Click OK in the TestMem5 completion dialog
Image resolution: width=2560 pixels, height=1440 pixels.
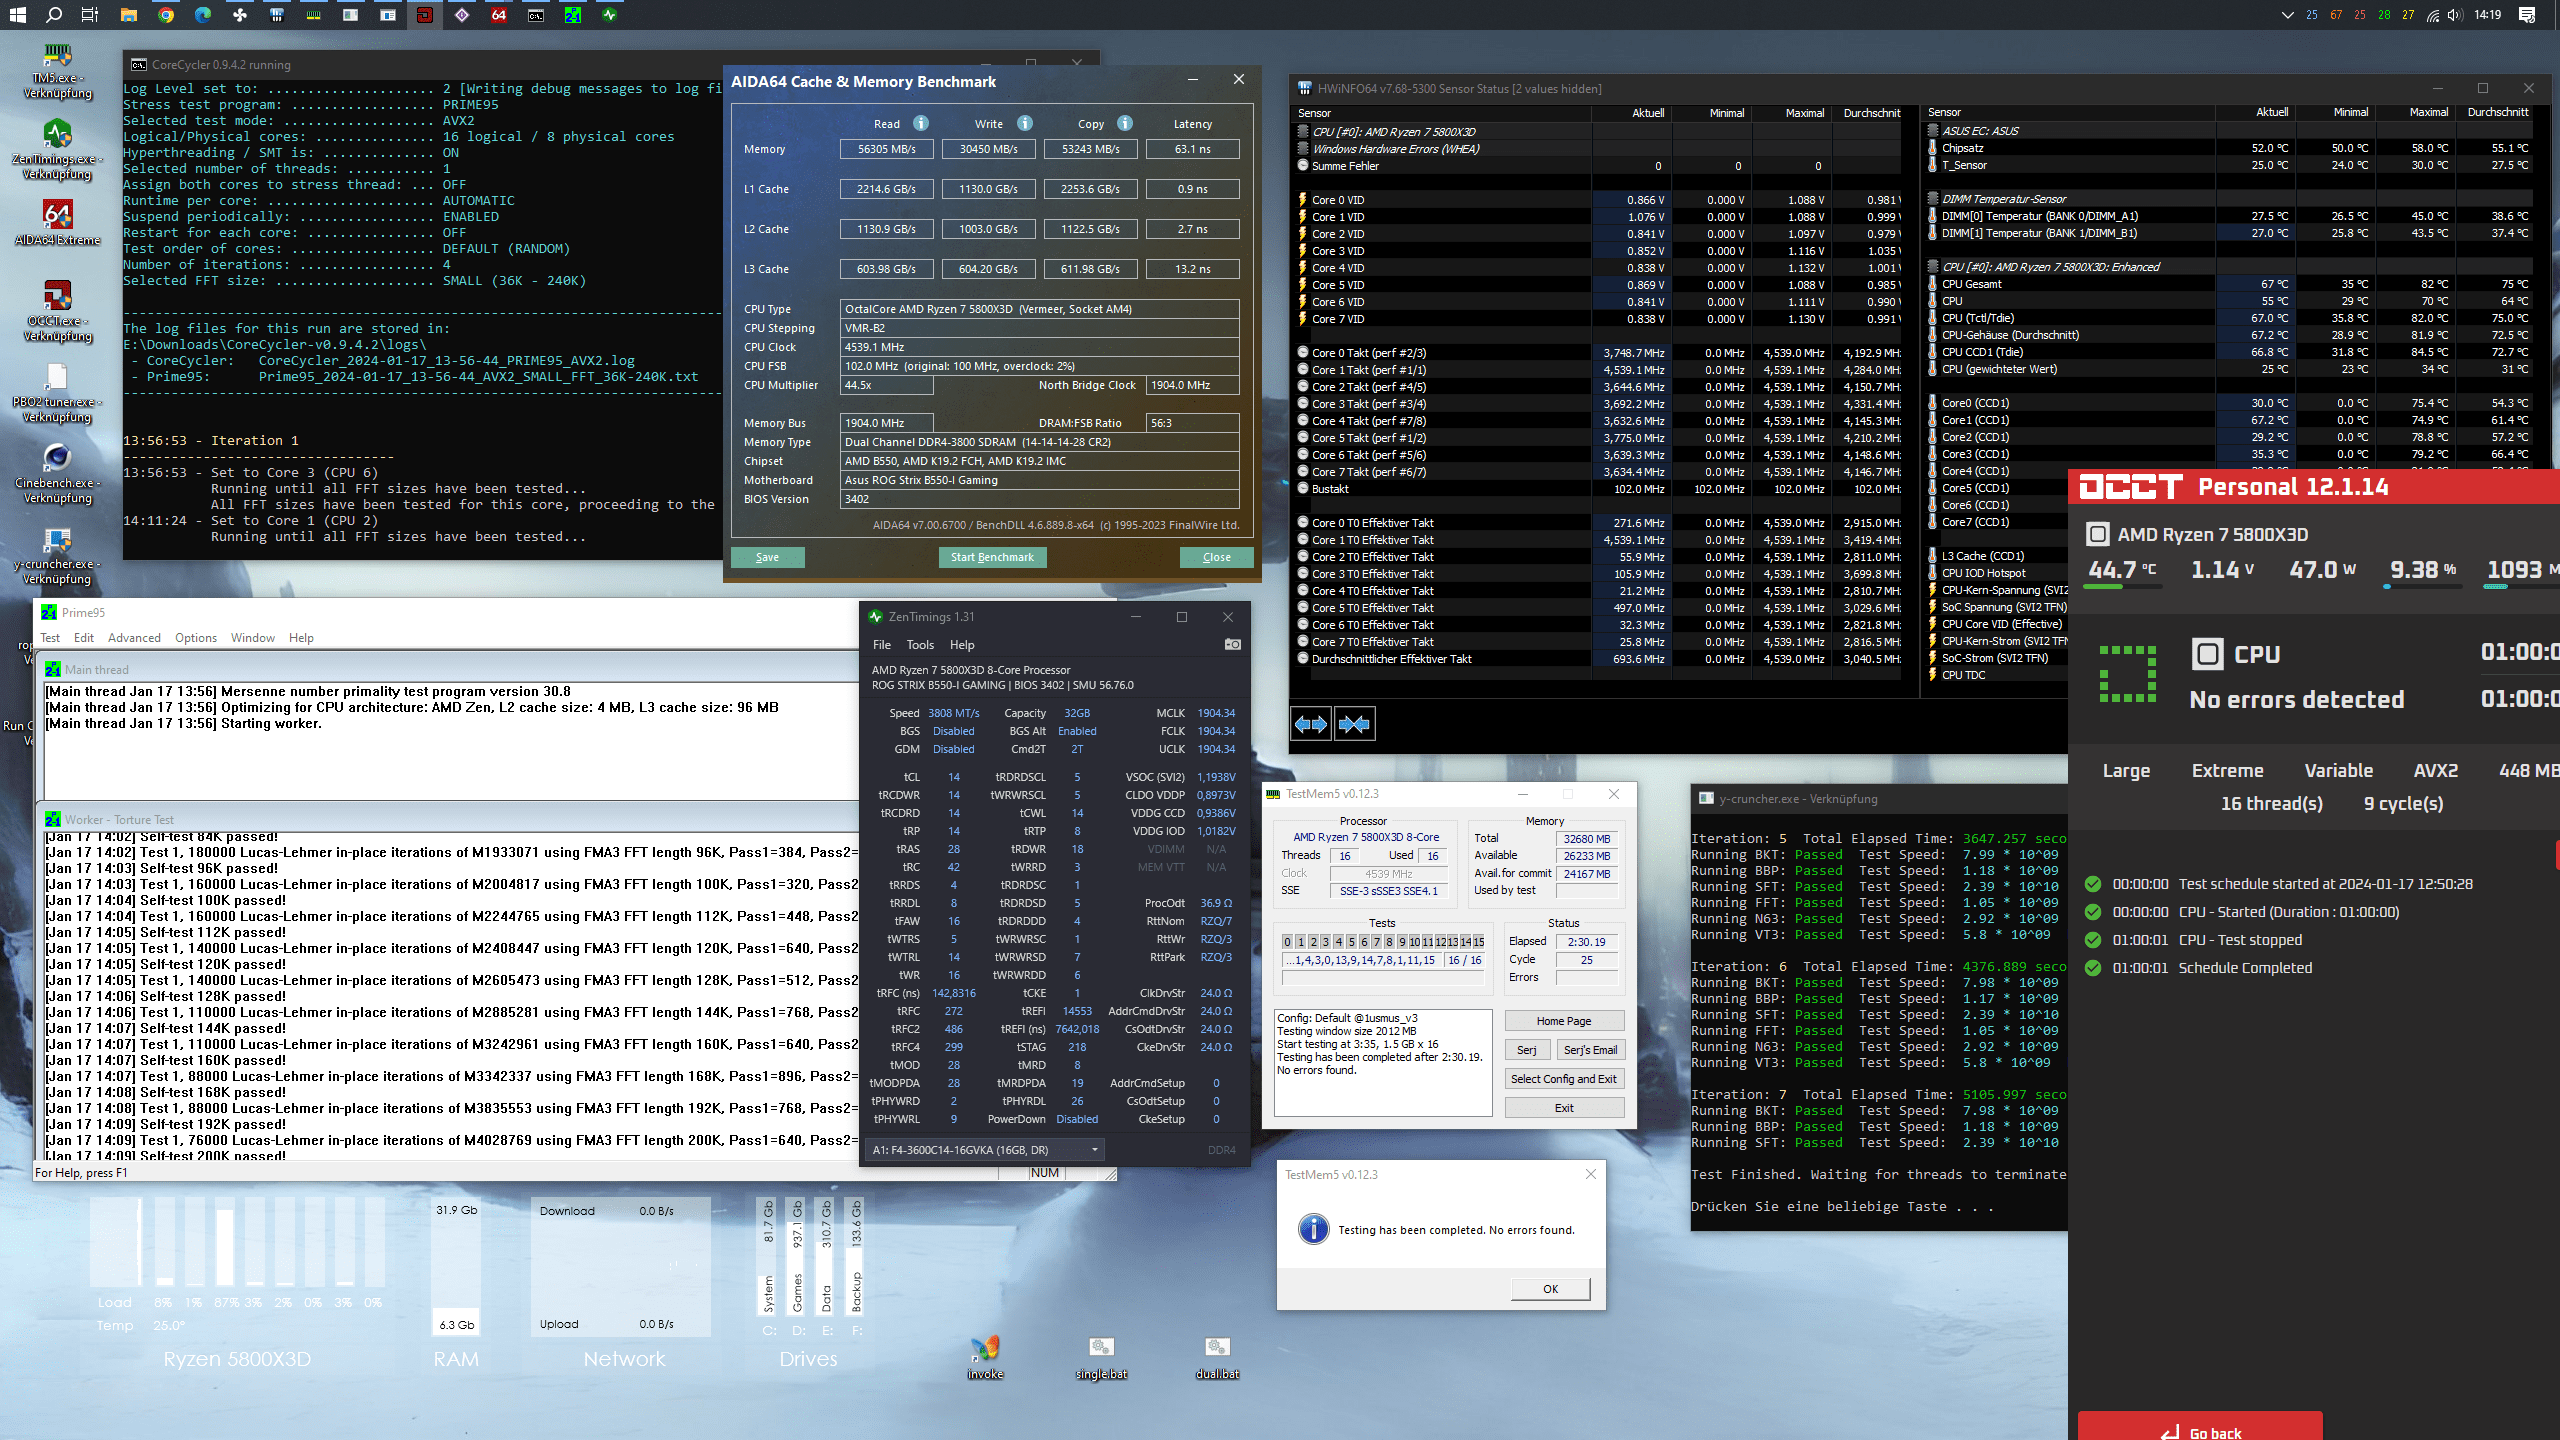[x=1549, y=1289]
